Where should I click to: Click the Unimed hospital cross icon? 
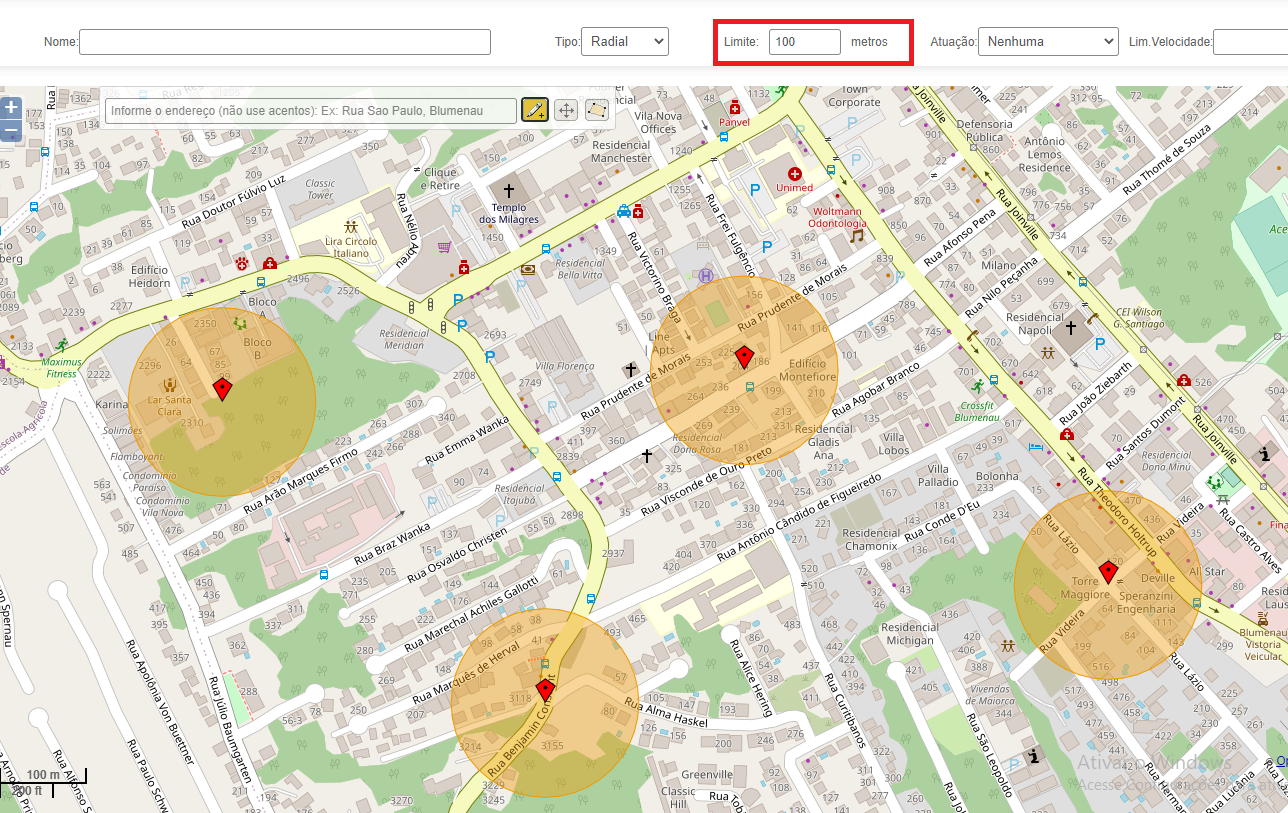point(795,174)
